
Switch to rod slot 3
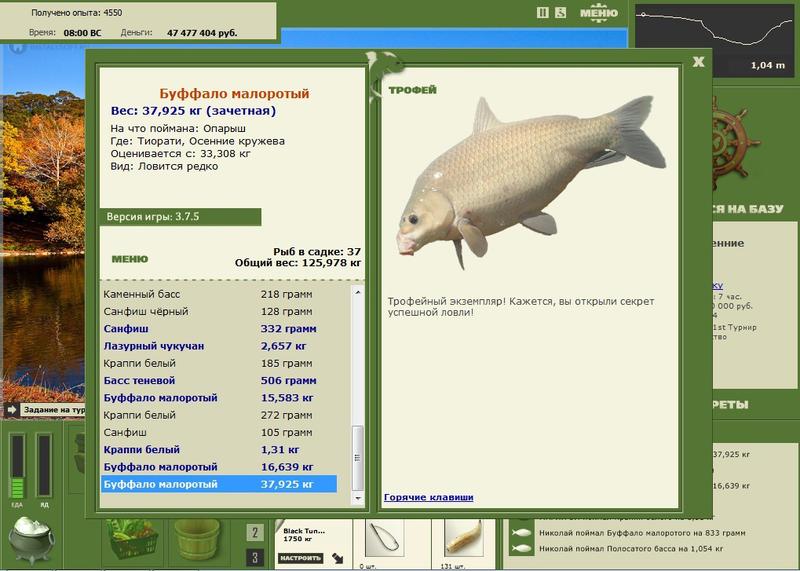click(255, 557)
